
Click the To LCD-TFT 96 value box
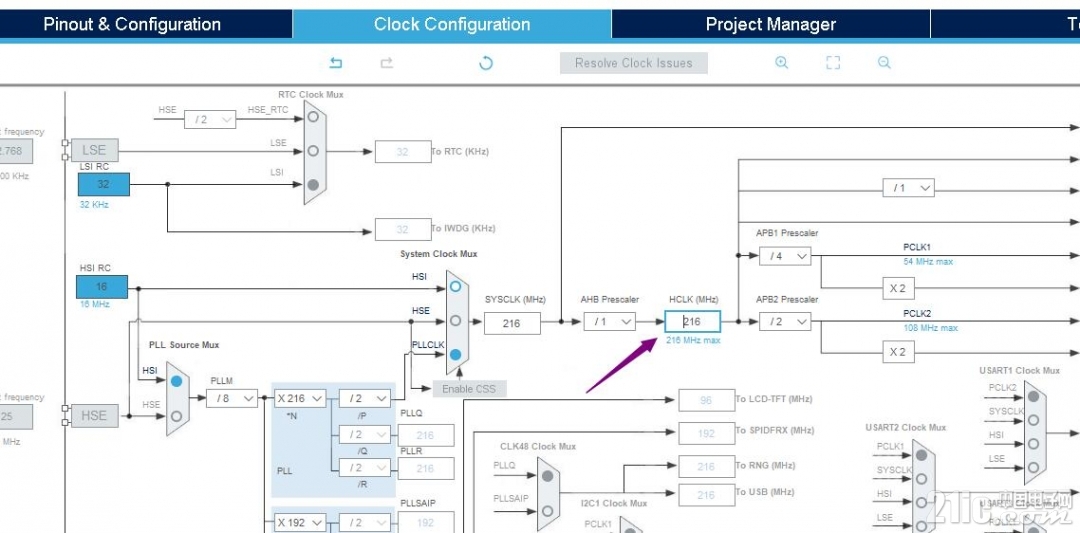[x=707, y=400]
